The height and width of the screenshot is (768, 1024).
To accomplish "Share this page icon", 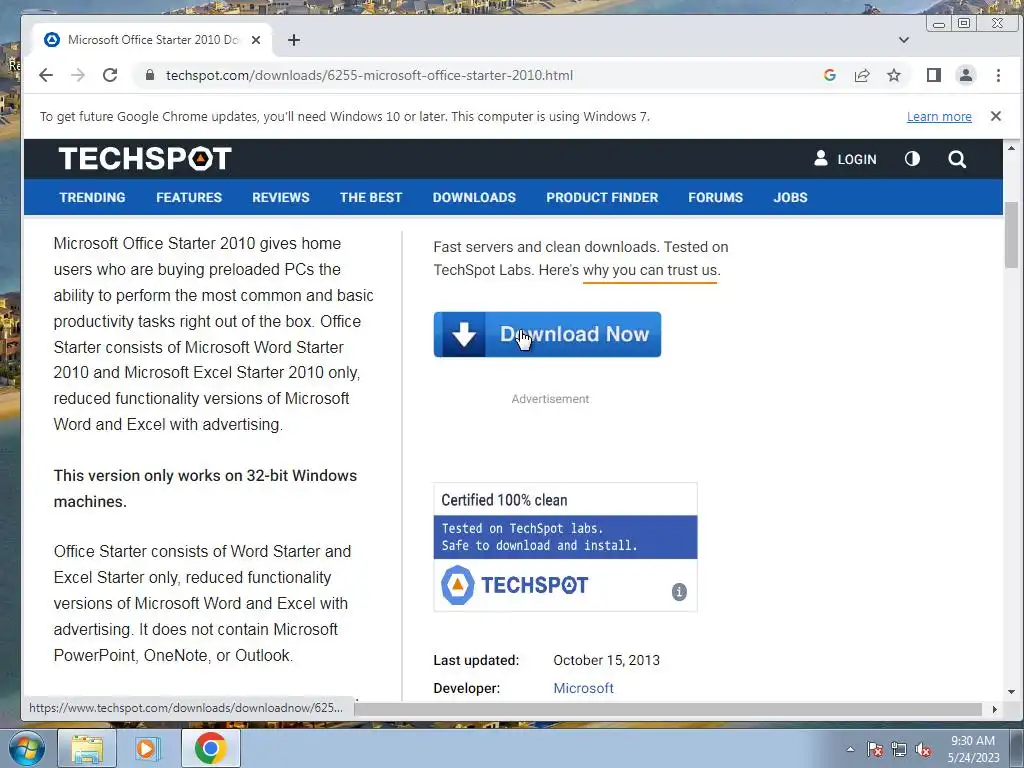I will click(862, 75).
